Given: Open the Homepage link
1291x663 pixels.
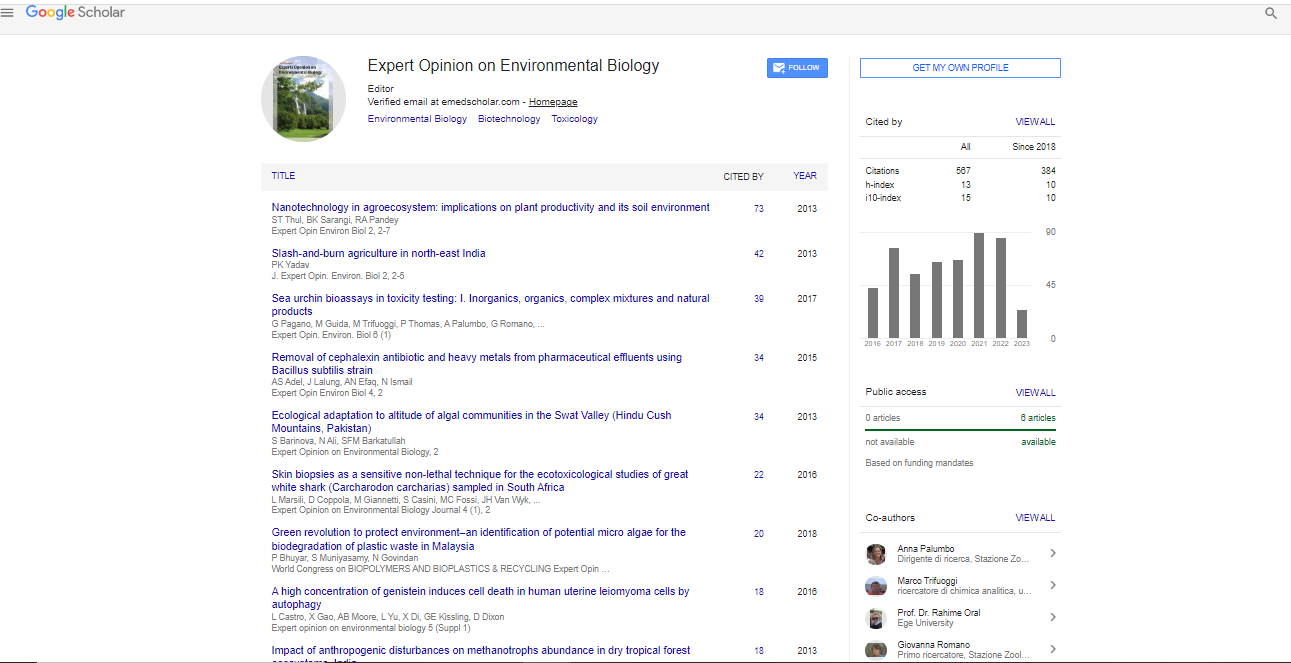Looking at the screenshot, I should pyautogui.click(x=553, y=102).
